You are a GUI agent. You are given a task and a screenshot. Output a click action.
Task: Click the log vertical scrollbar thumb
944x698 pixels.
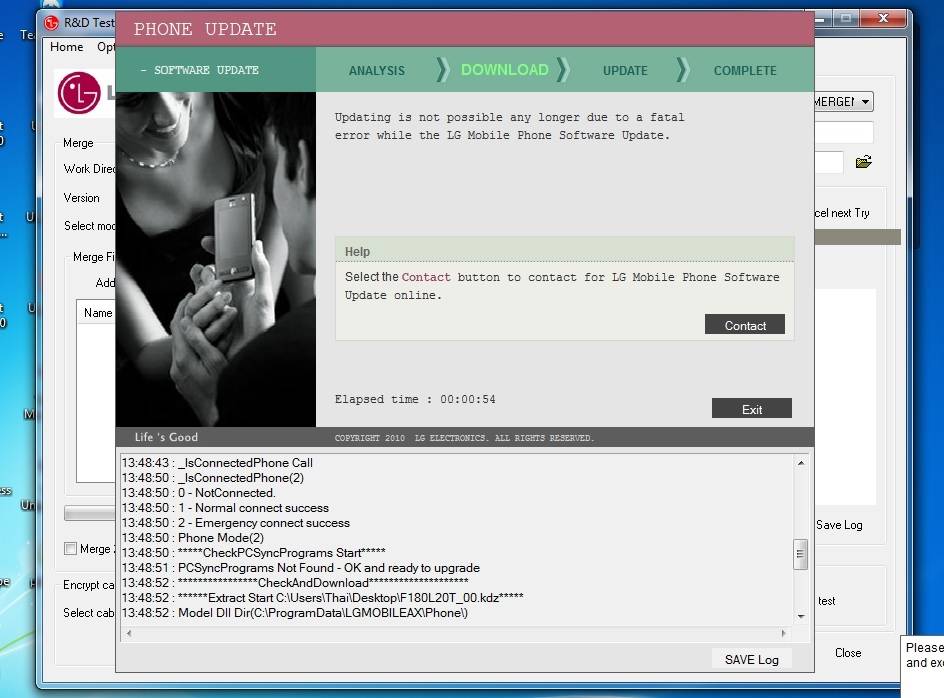(x=801, y=553)
